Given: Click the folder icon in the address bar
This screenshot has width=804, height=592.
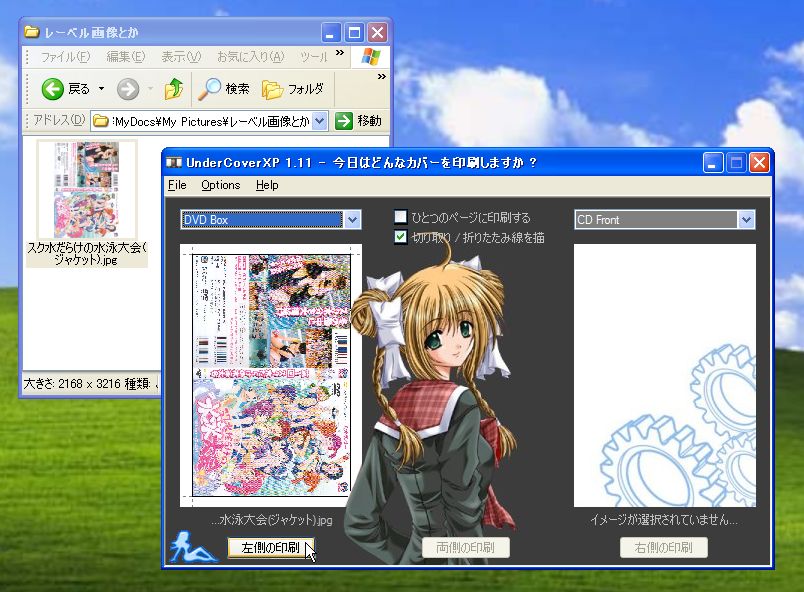Looking at the screenshot, I should click(100, 121).
